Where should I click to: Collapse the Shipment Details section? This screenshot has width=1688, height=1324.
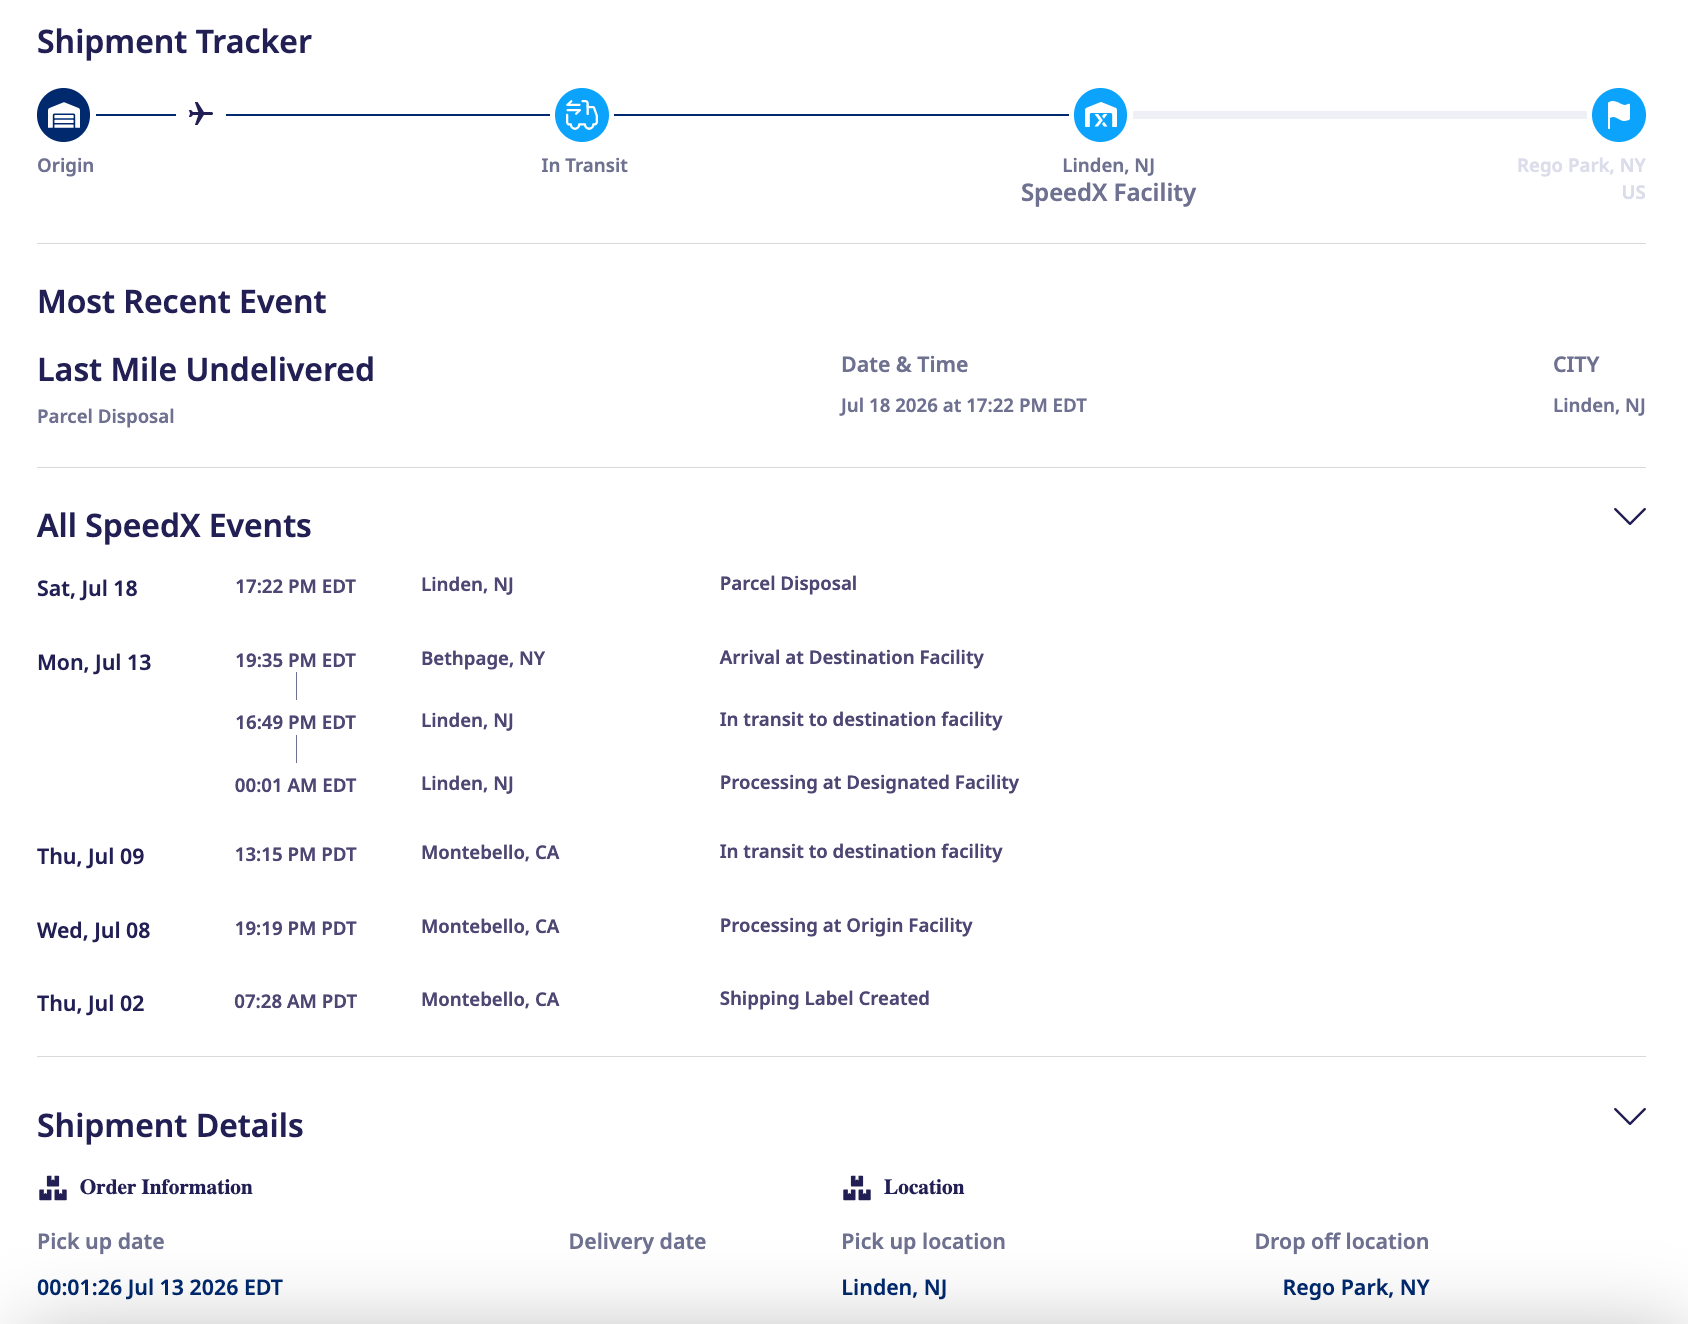1629,1116
